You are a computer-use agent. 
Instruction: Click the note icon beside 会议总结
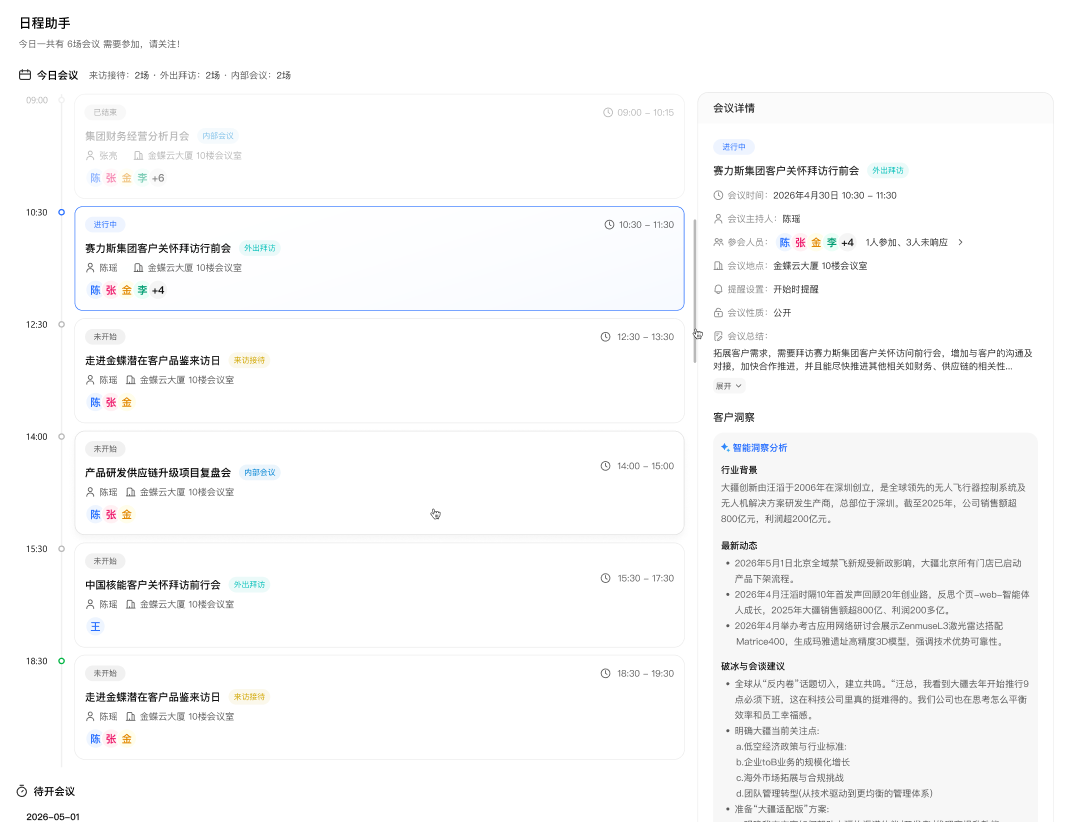point(718,336)
